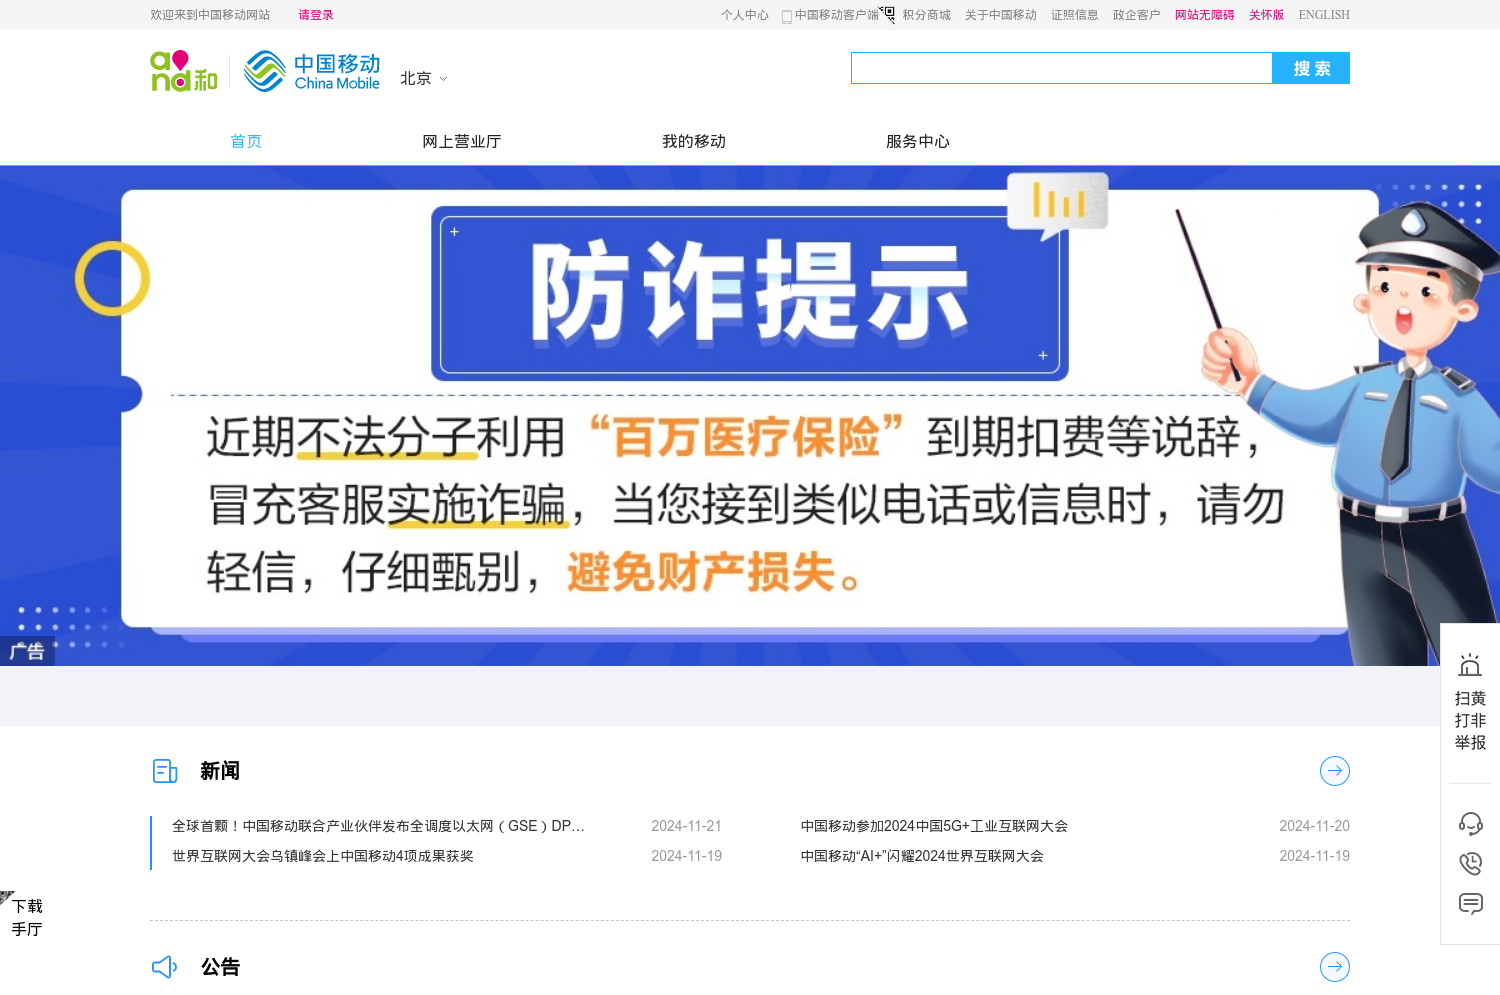Click the 下载手厅 floating link
This screenshot has width=1500, height=995.
27,917
